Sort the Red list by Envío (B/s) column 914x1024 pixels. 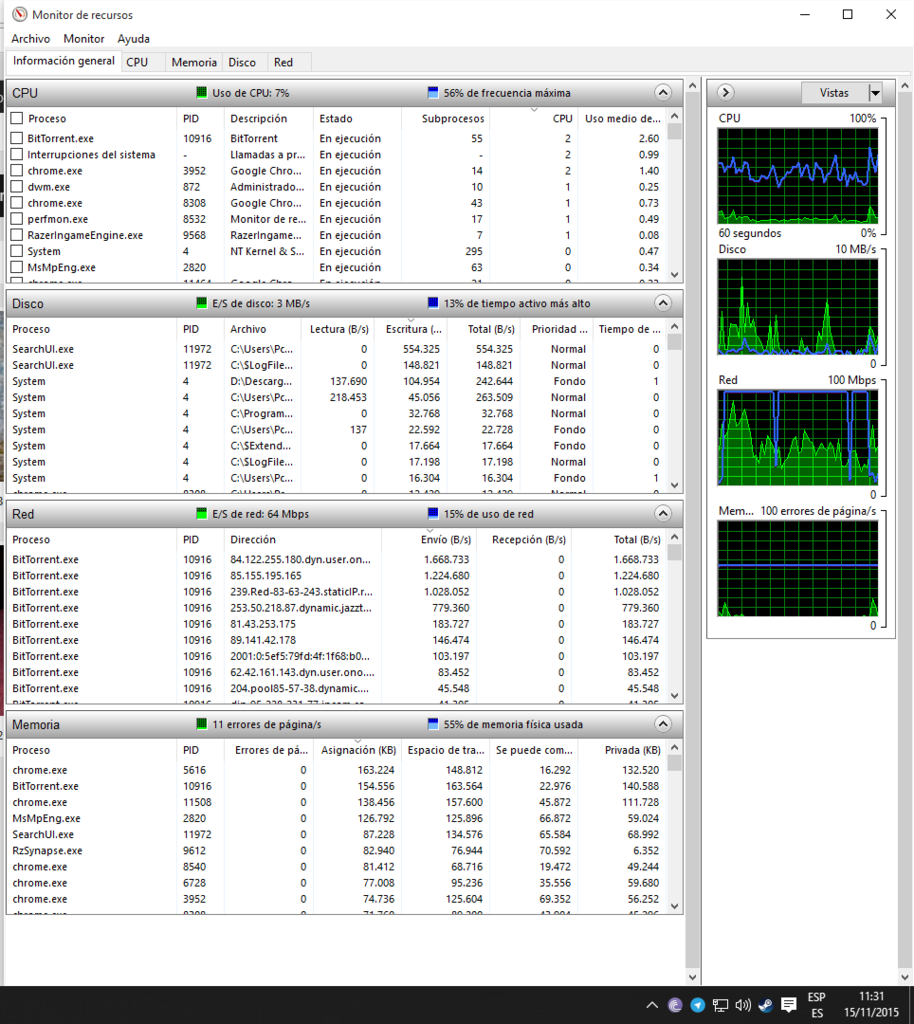pos(429,540)
